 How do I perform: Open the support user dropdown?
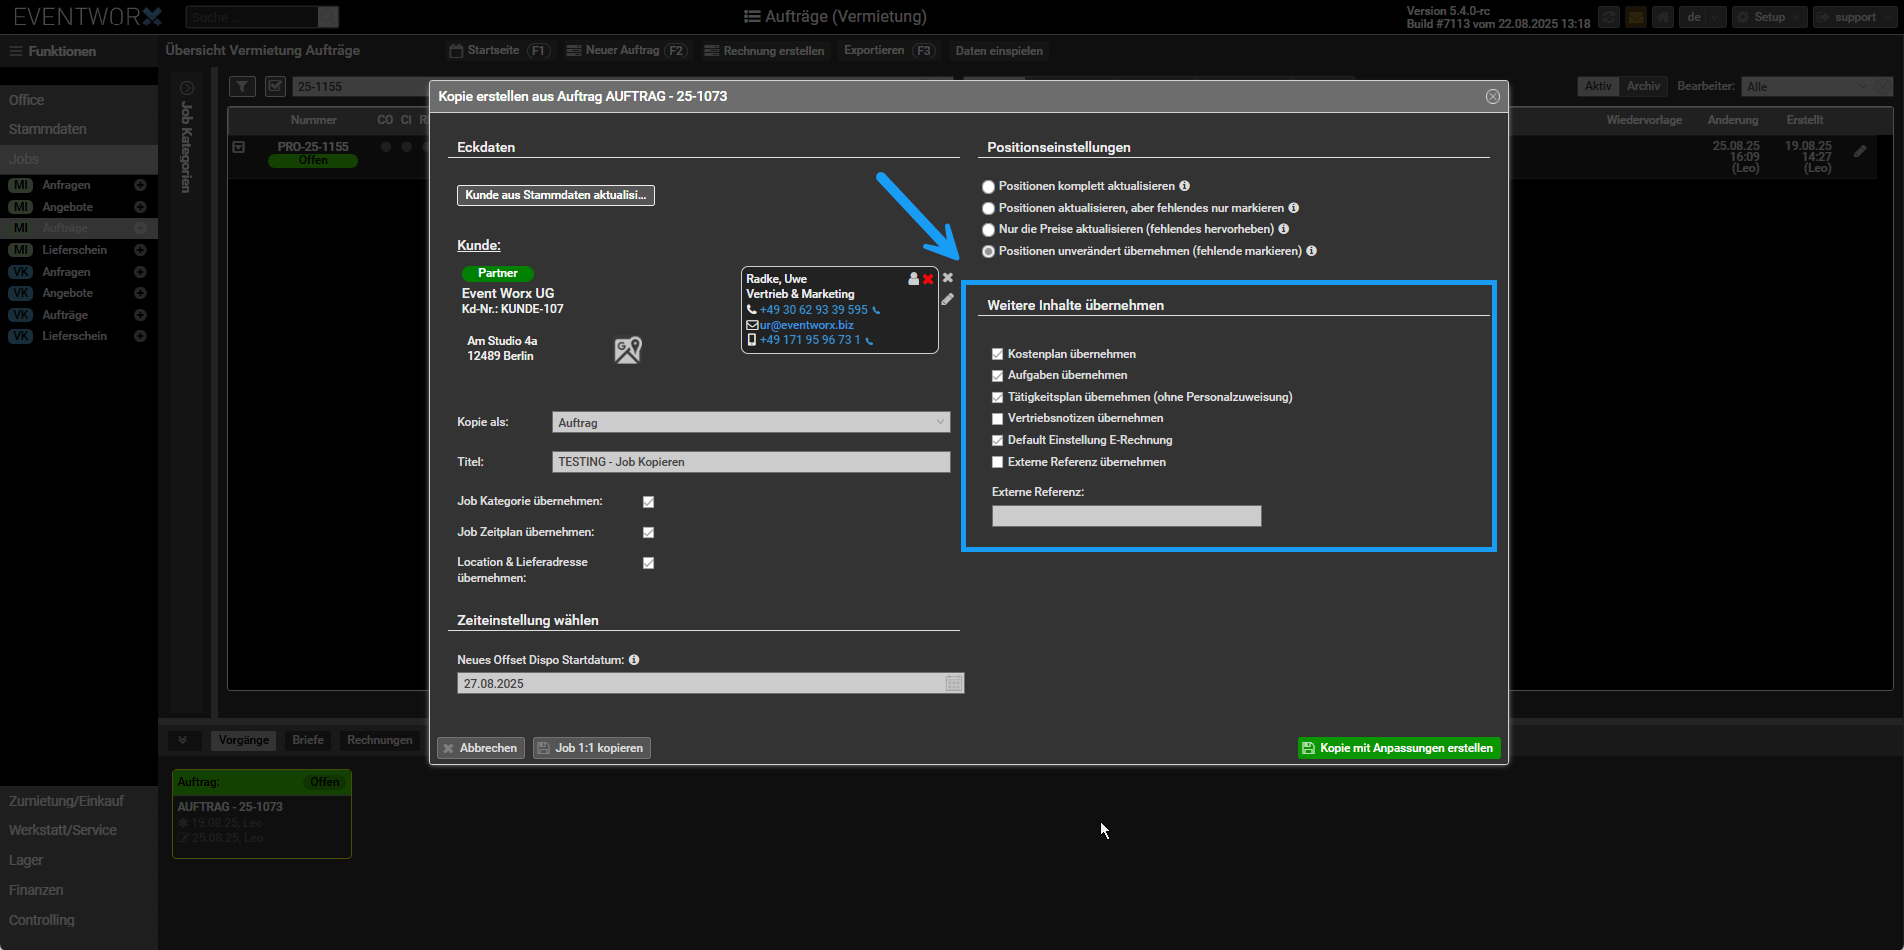click(x=1855, y=17)
